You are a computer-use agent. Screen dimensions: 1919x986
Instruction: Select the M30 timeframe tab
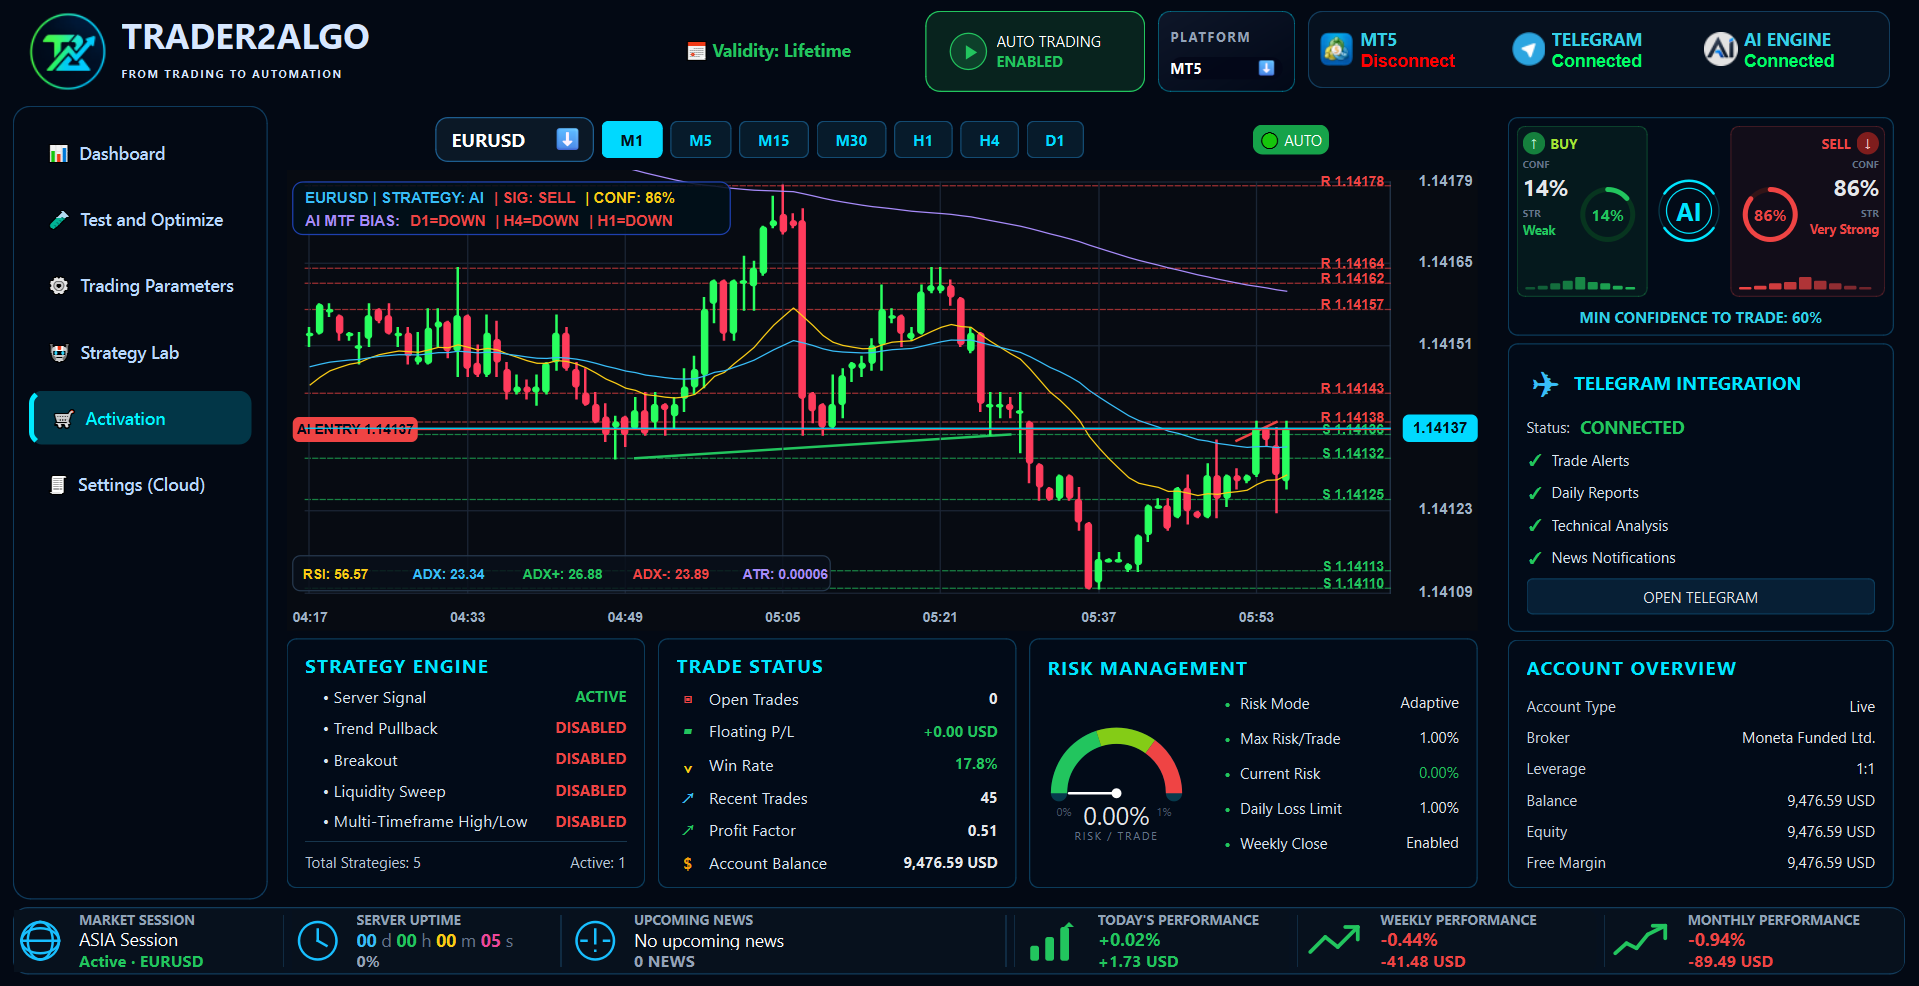[x=852, y=140]
